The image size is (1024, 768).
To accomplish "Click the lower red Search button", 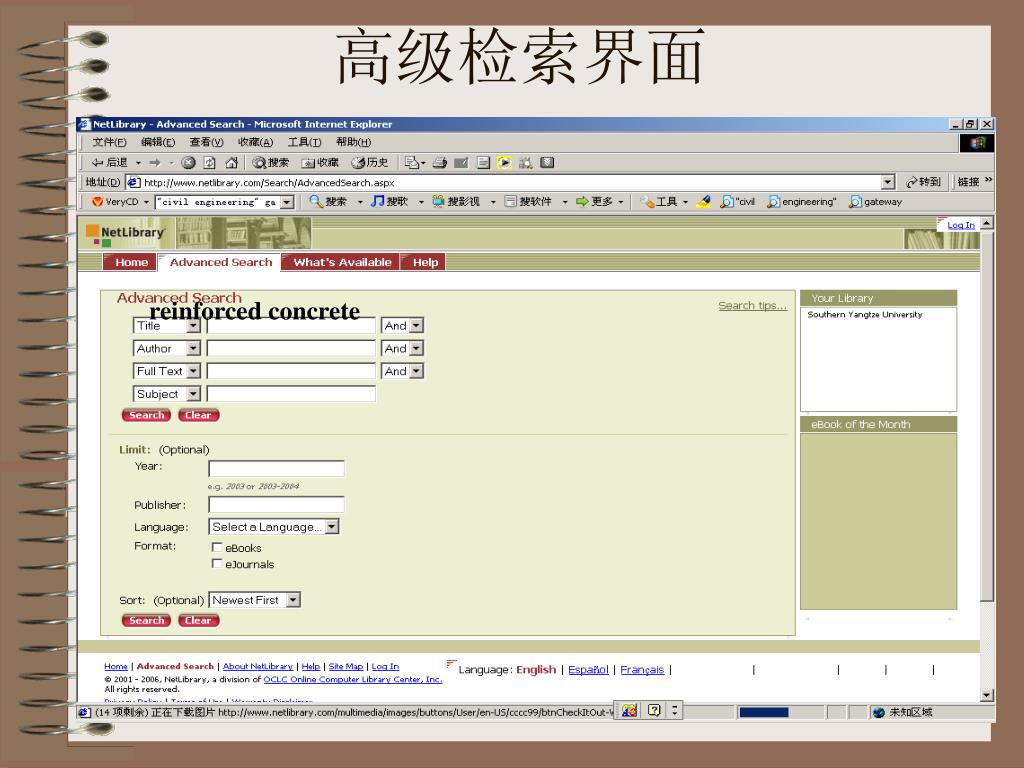I will coord(146,620).
